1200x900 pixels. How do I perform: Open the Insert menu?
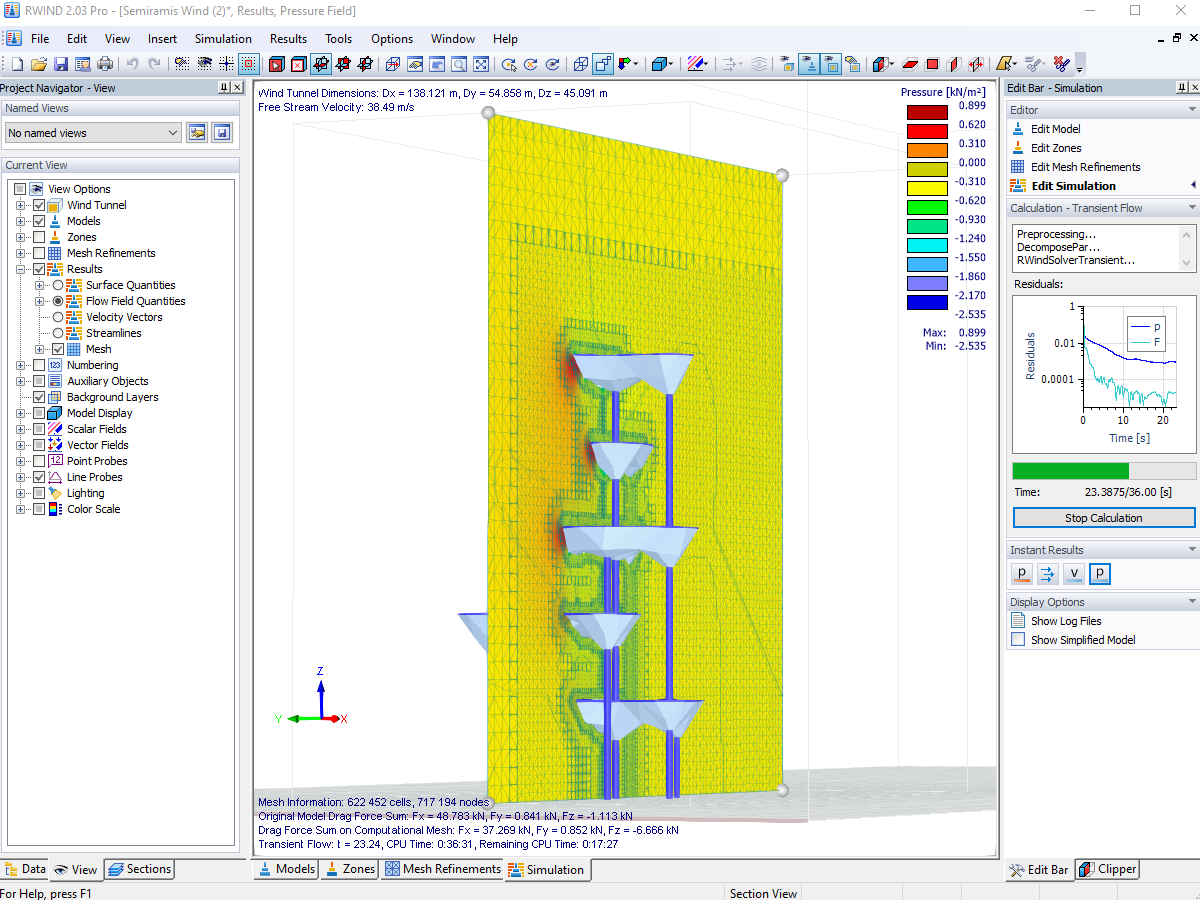[x=162, y=39]
